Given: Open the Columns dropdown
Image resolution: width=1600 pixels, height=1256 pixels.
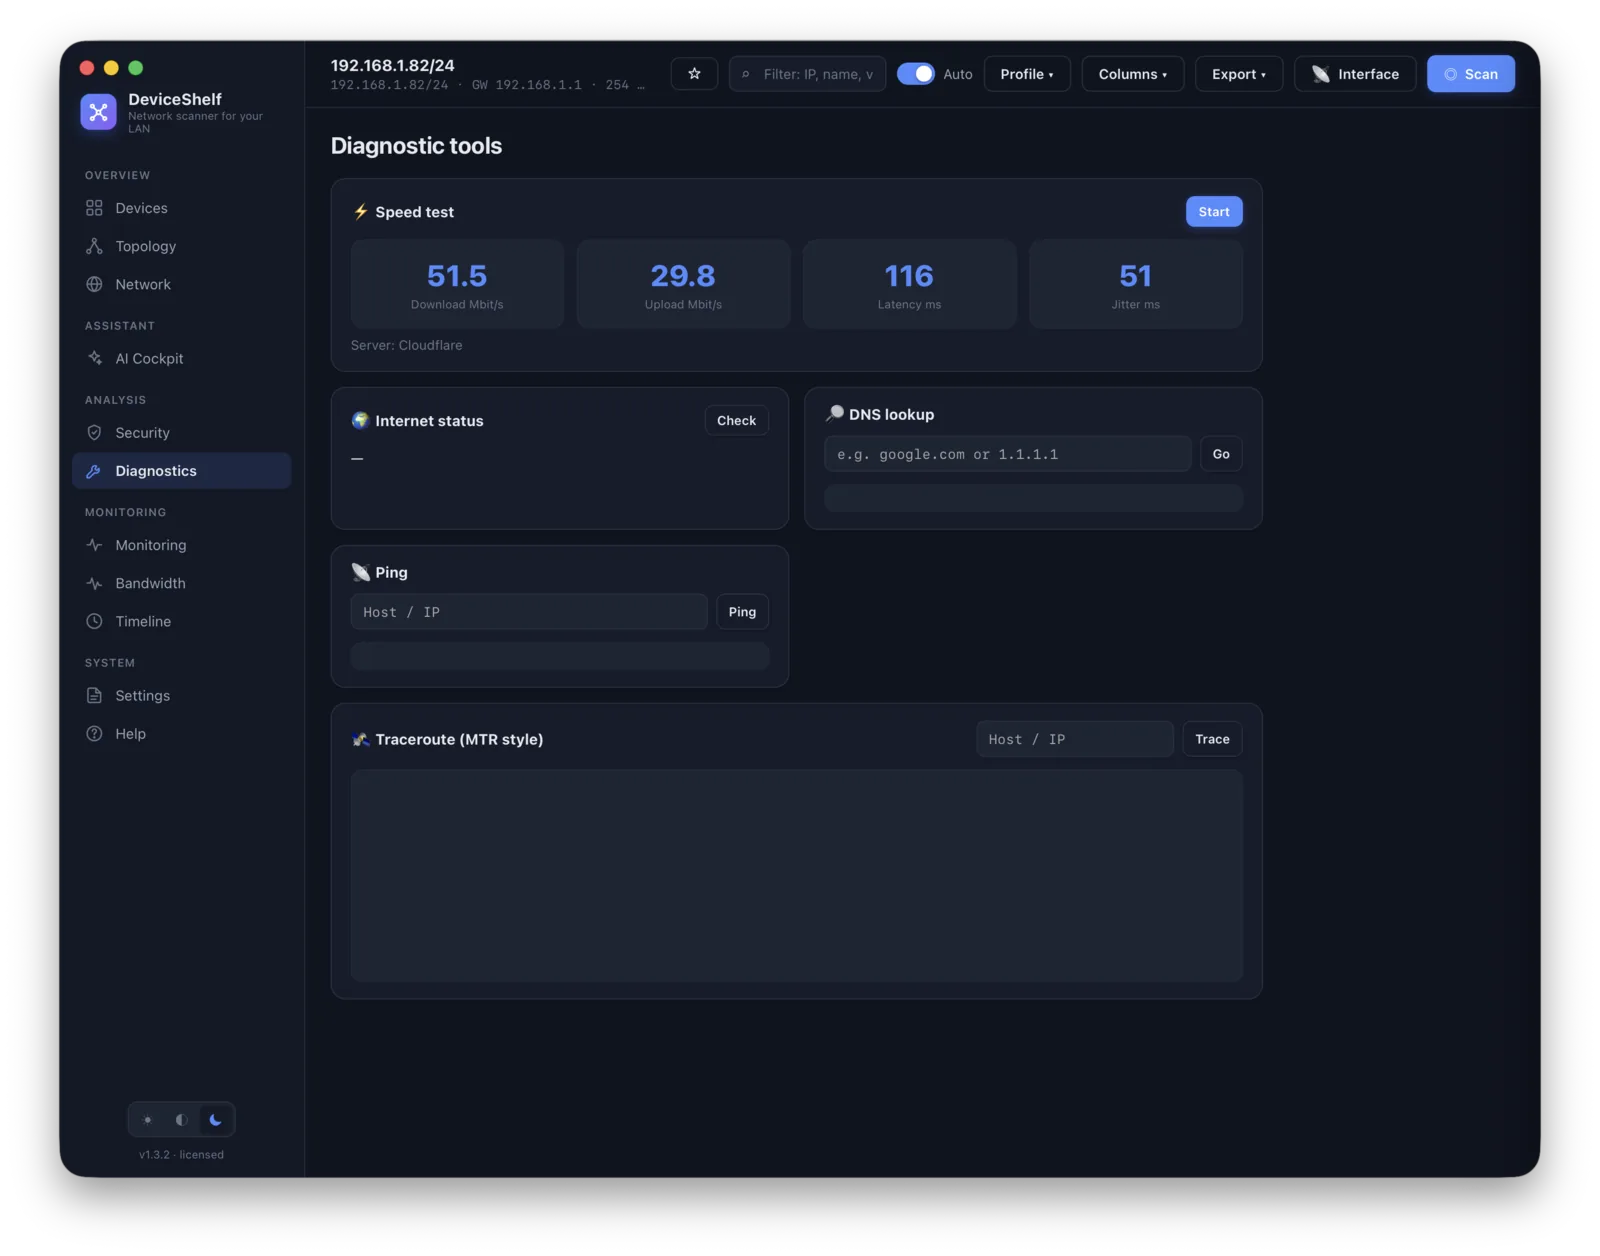Looking at the screenshot, I should 1132,74.
